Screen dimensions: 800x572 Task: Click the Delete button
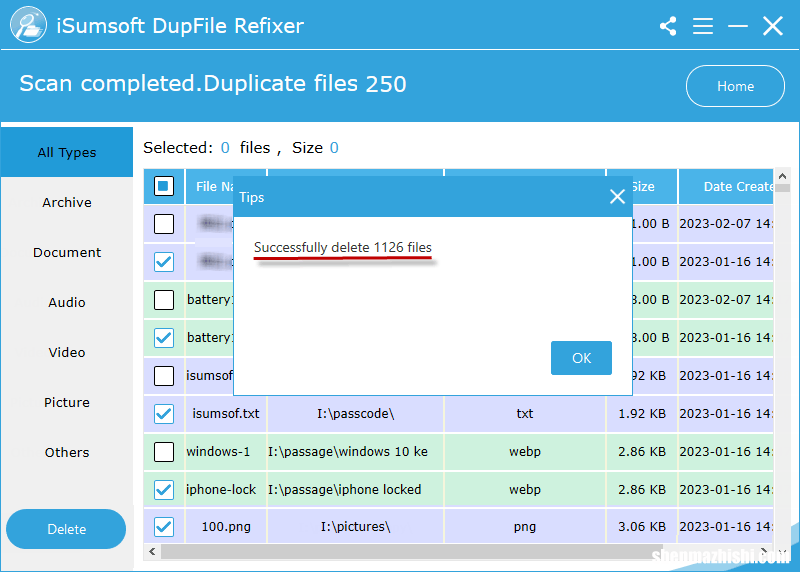pyautogui.click(x=66, y=529)
